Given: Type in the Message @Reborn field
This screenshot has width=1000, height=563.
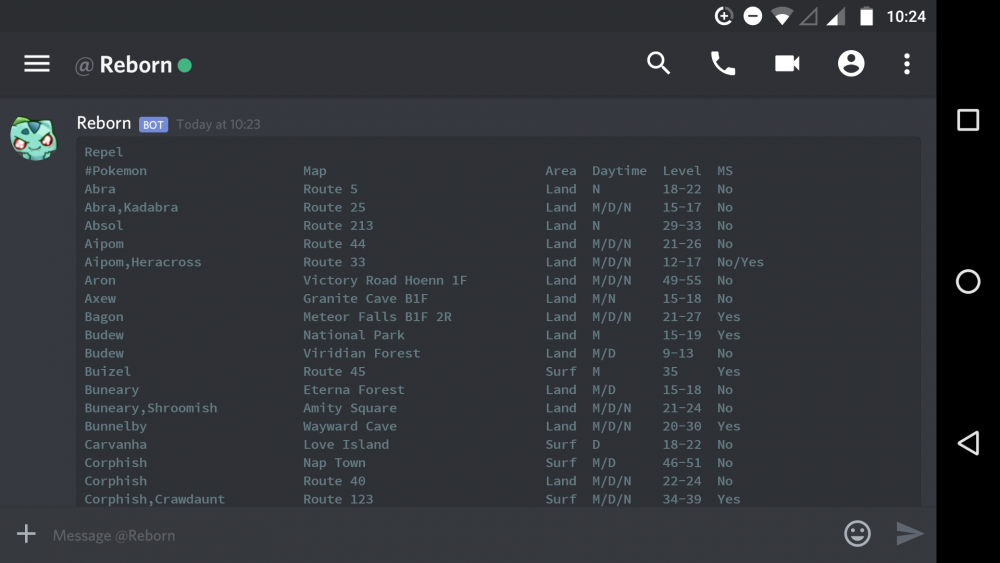Looking at the screenshot, I should [x=430, y=535].
